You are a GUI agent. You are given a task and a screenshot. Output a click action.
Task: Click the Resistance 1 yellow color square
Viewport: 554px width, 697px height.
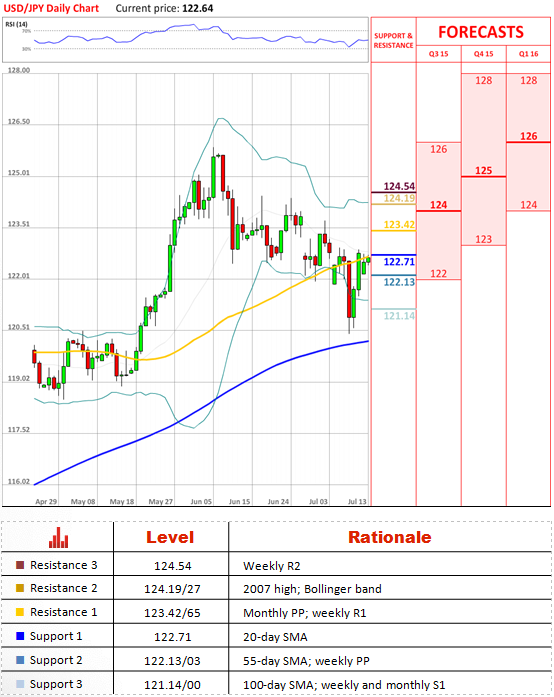[20, 612]
